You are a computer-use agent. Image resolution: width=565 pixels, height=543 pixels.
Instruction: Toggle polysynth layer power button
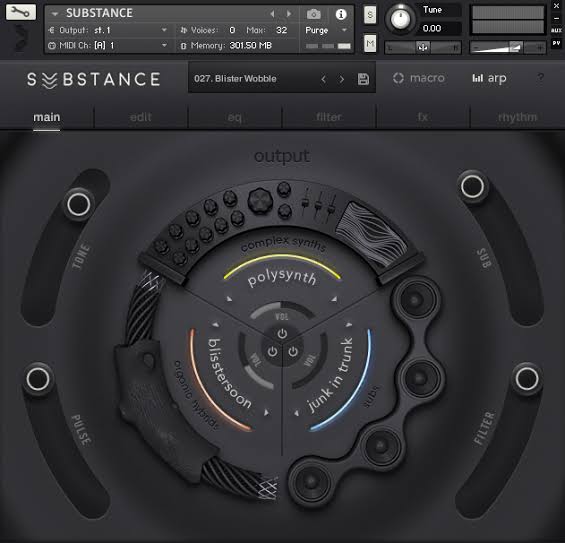(282, 334)
